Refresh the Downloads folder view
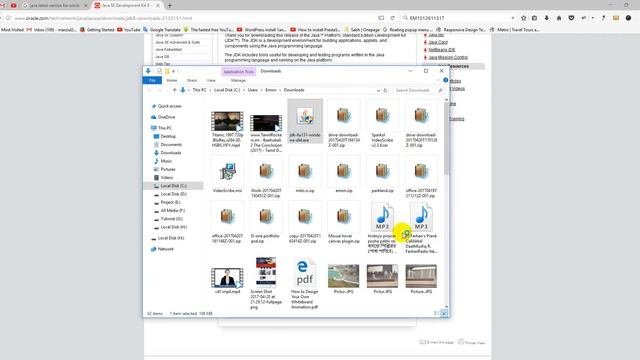This screenshot has width=640, height=360. pyautogui.click(x=385, y=90)
